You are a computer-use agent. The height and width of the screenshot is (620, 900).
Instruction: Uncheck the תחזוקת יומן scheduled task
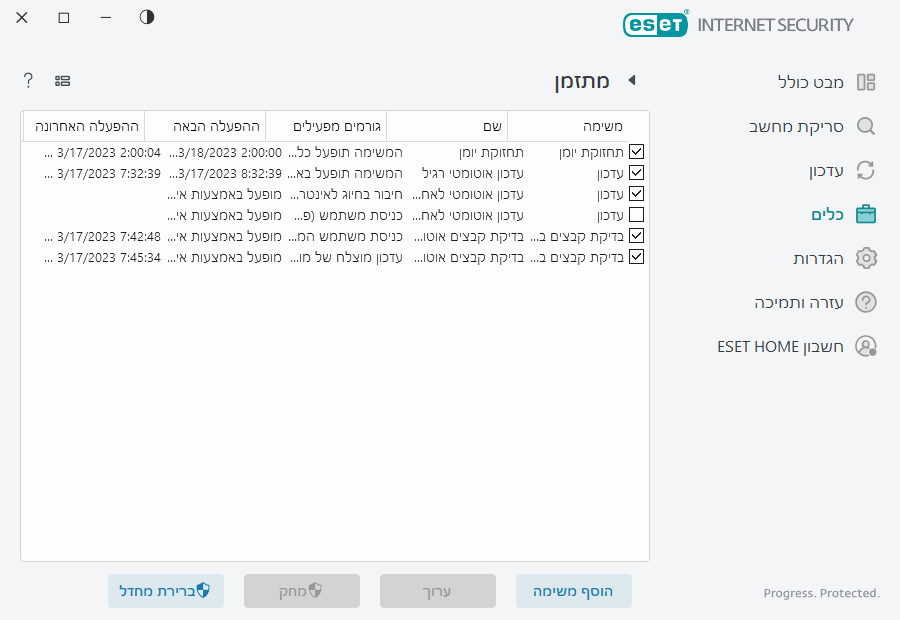(637, 151)
